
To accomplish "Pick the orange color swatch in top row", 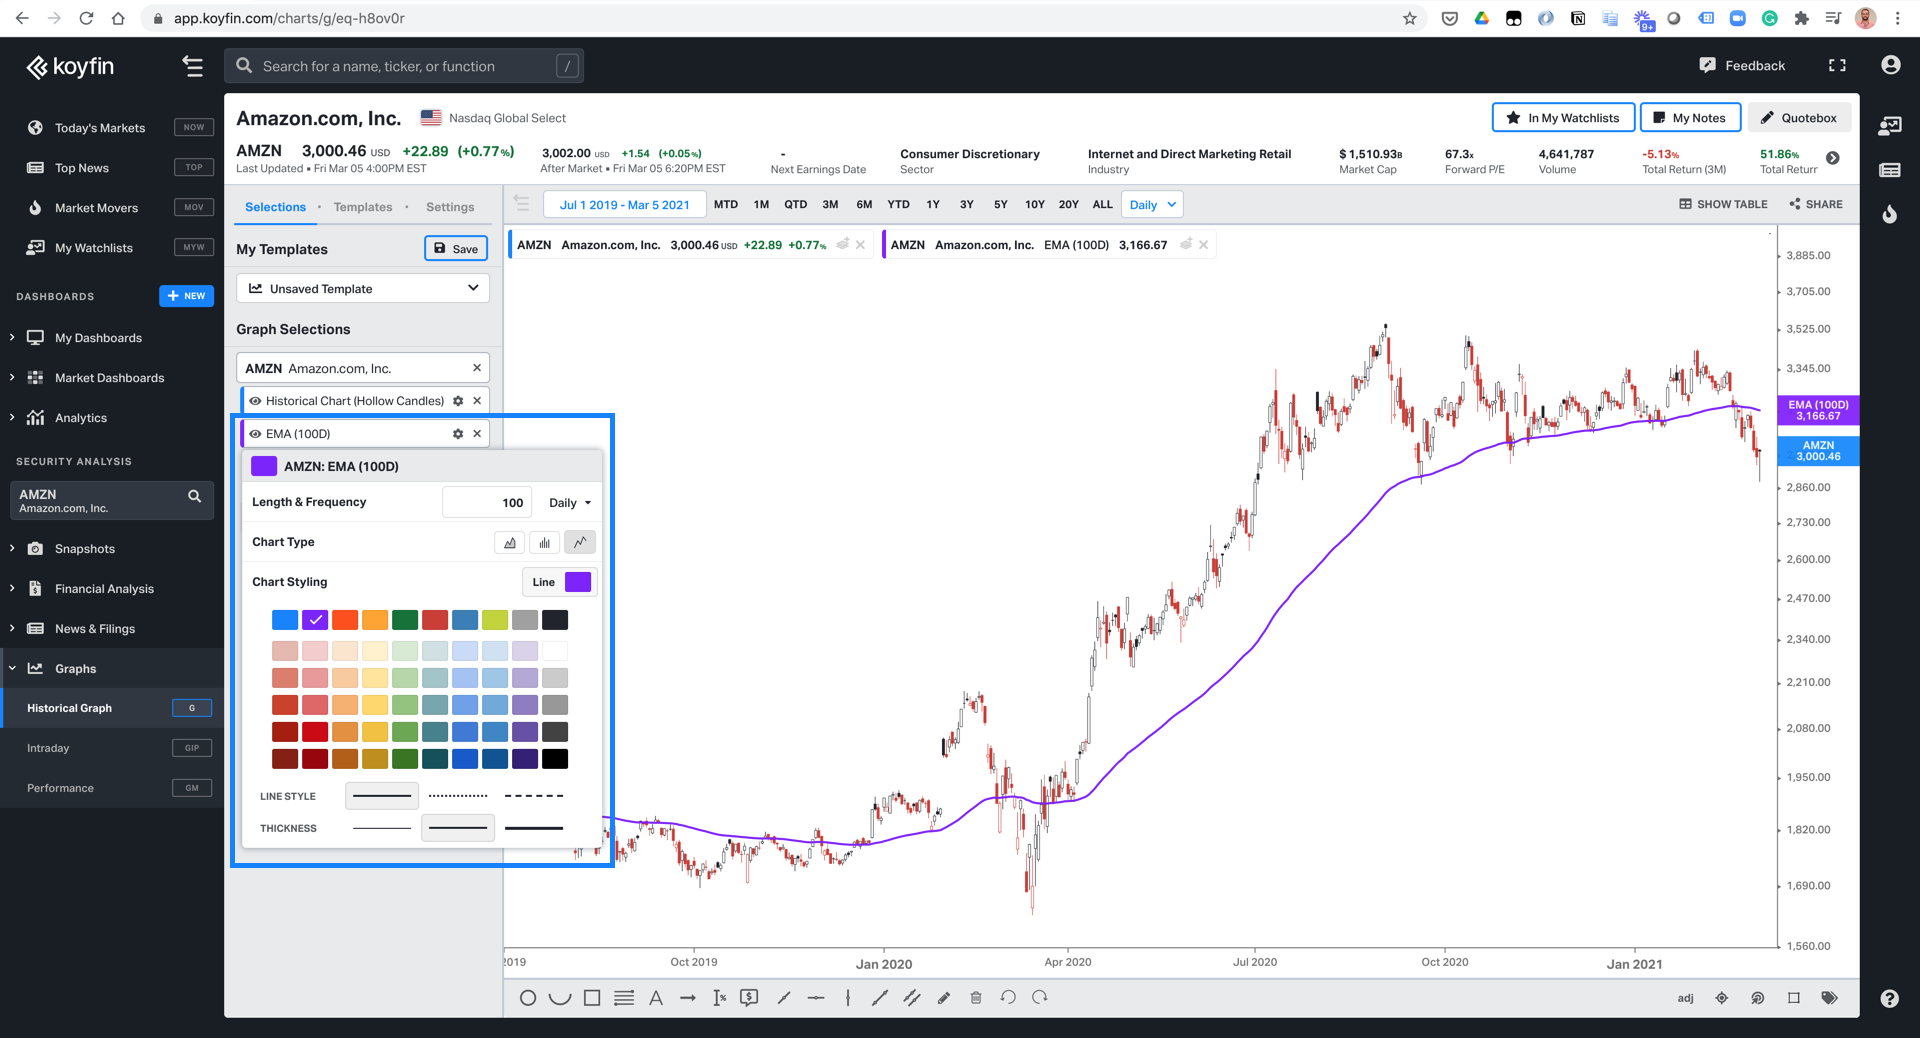I will pos(375,620).
